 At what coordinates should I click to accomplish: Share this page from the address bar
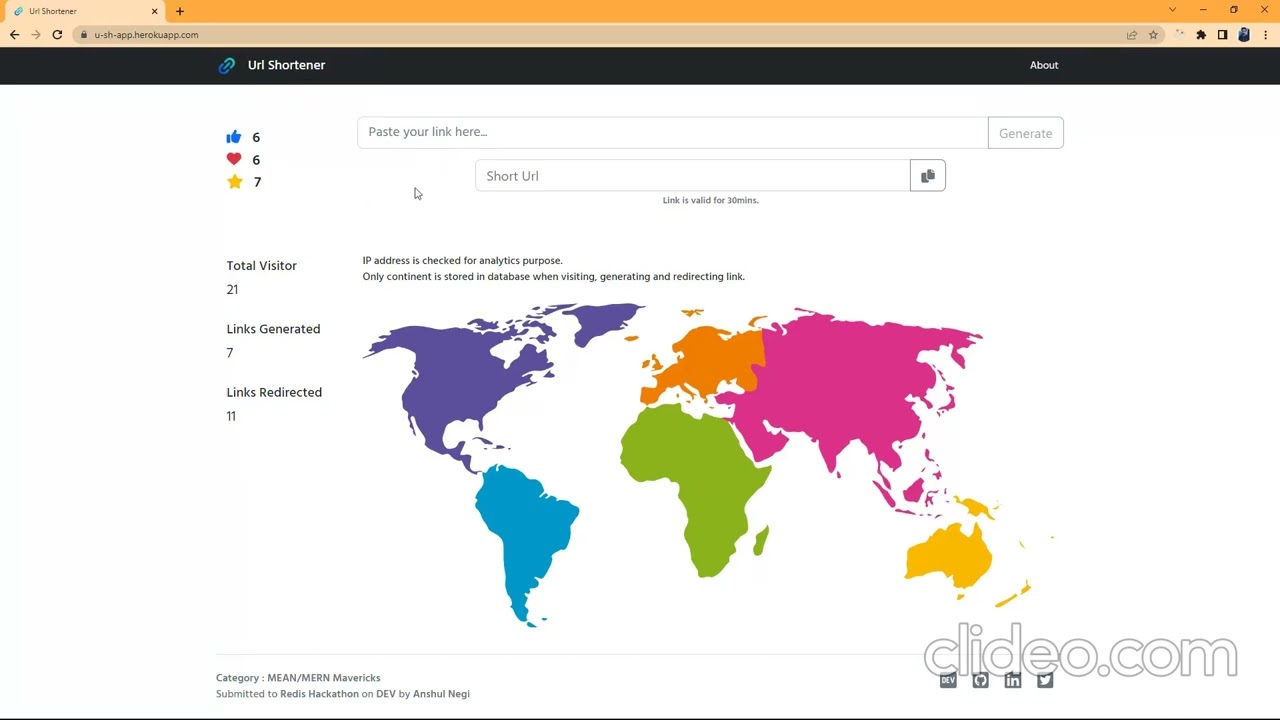(x=1132, y=35)
